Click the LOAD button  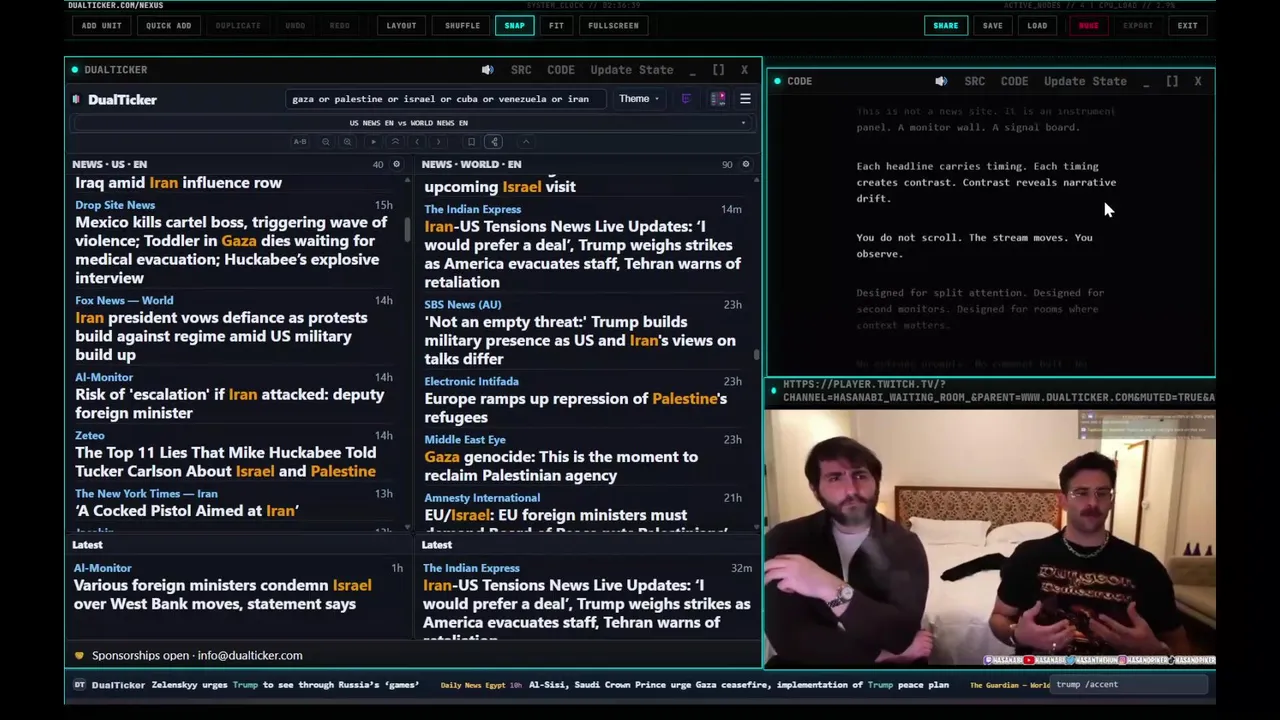(x=1037, y=25)
